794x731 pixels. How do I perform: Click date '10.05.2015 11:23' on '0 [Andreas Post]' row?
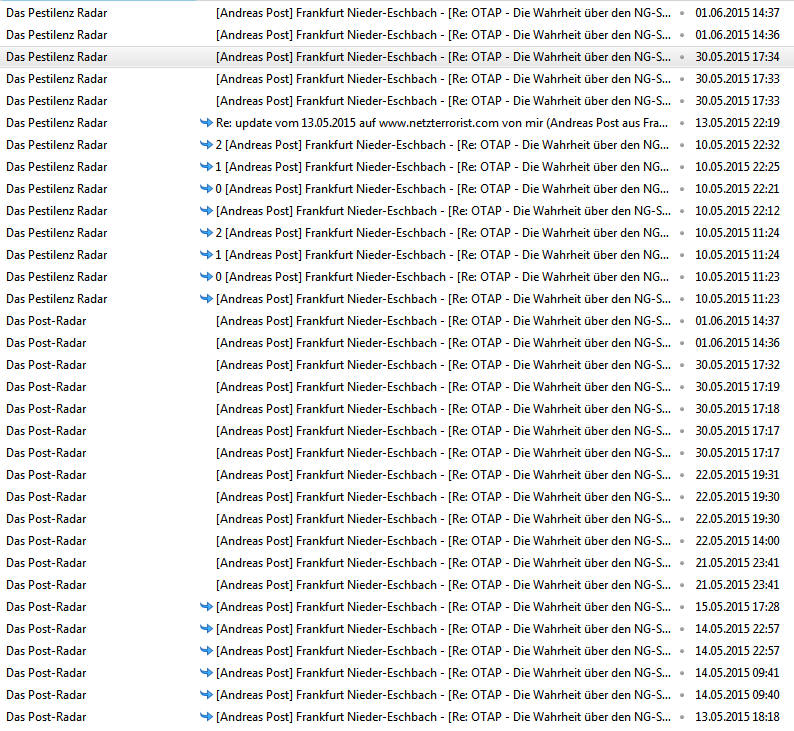point(737,277)
